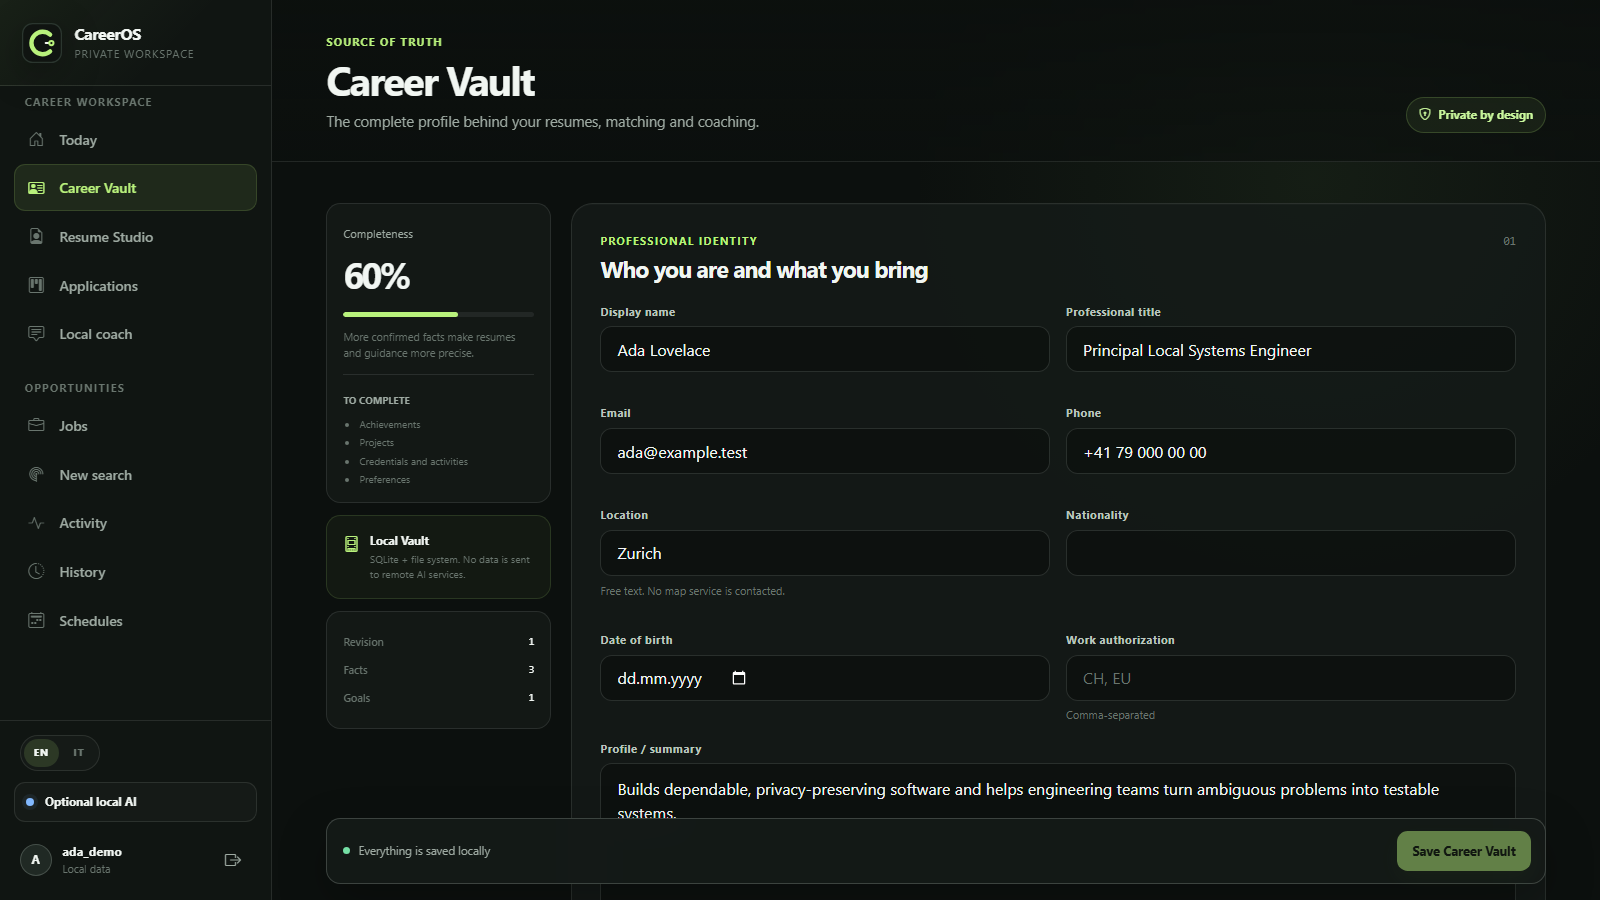Viewport: 1600px width, 900px height.
Task: Click Credentials and activities item
Action: click(x=414, y=462)
